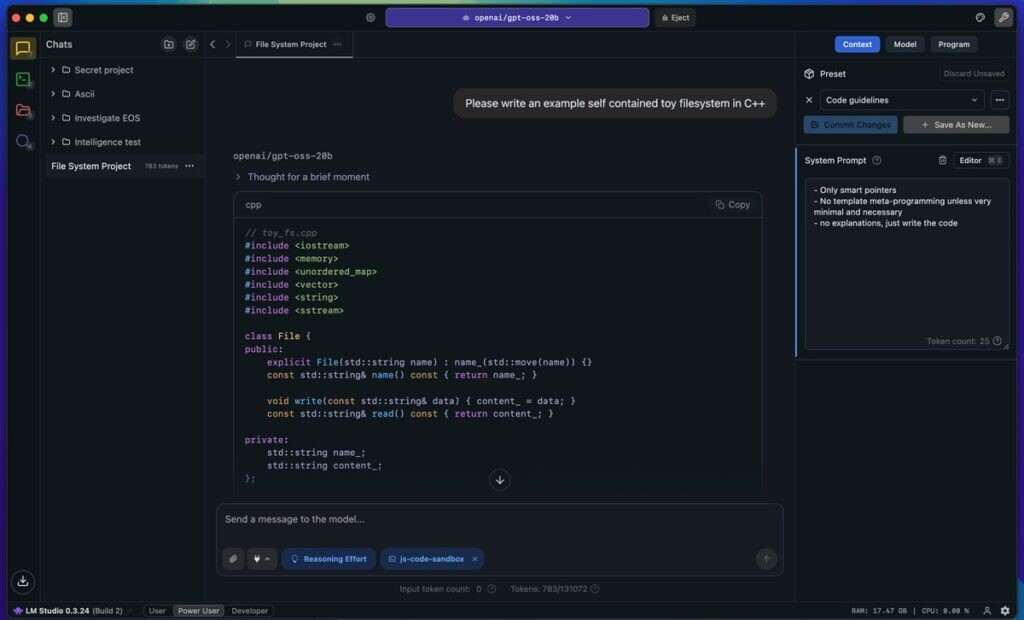The image size is (1024, 620).
Task: Create a new folder in Chats
Action: pos(168,44)
